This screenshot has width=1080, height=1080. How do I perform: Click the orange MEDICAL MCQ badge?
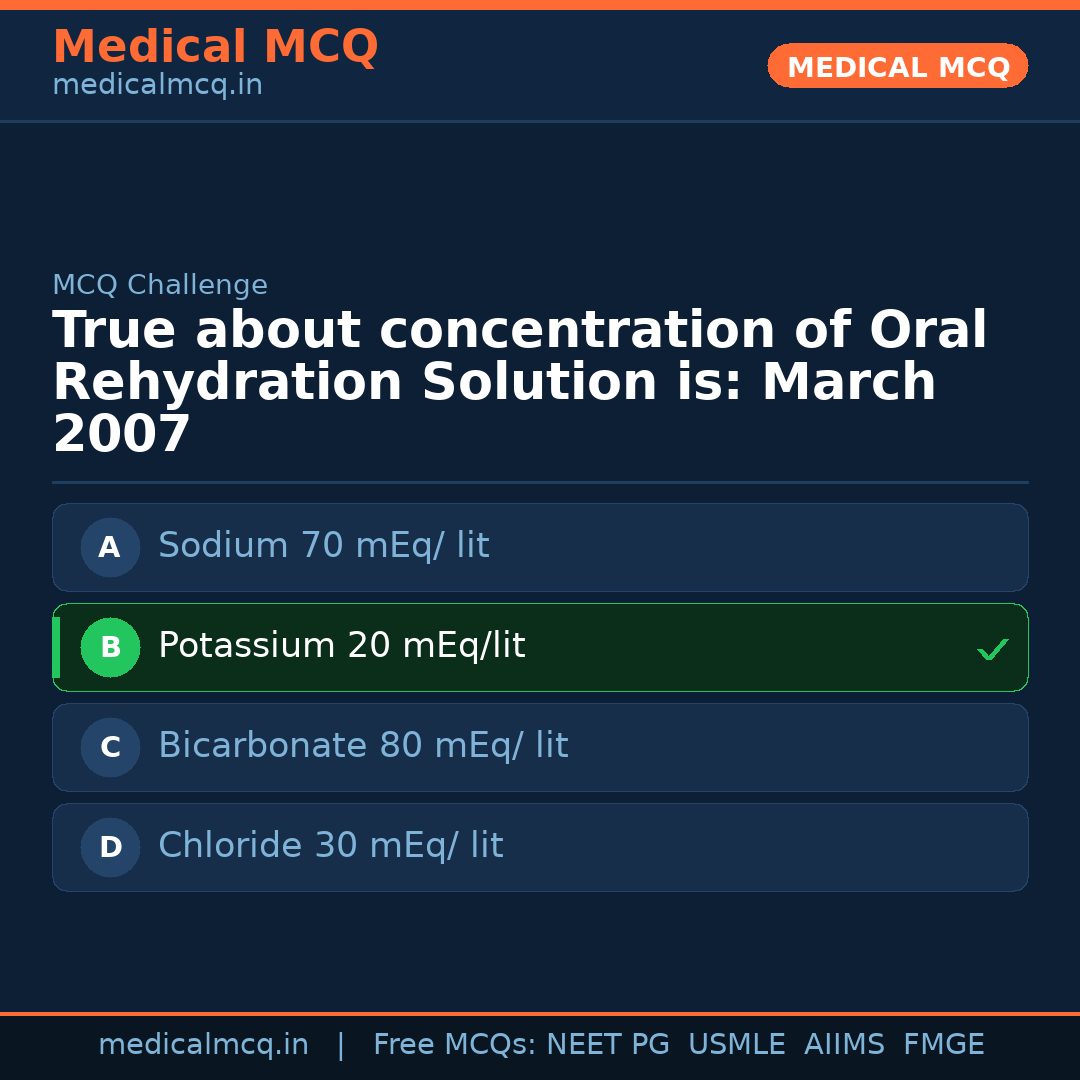point(897,67)
